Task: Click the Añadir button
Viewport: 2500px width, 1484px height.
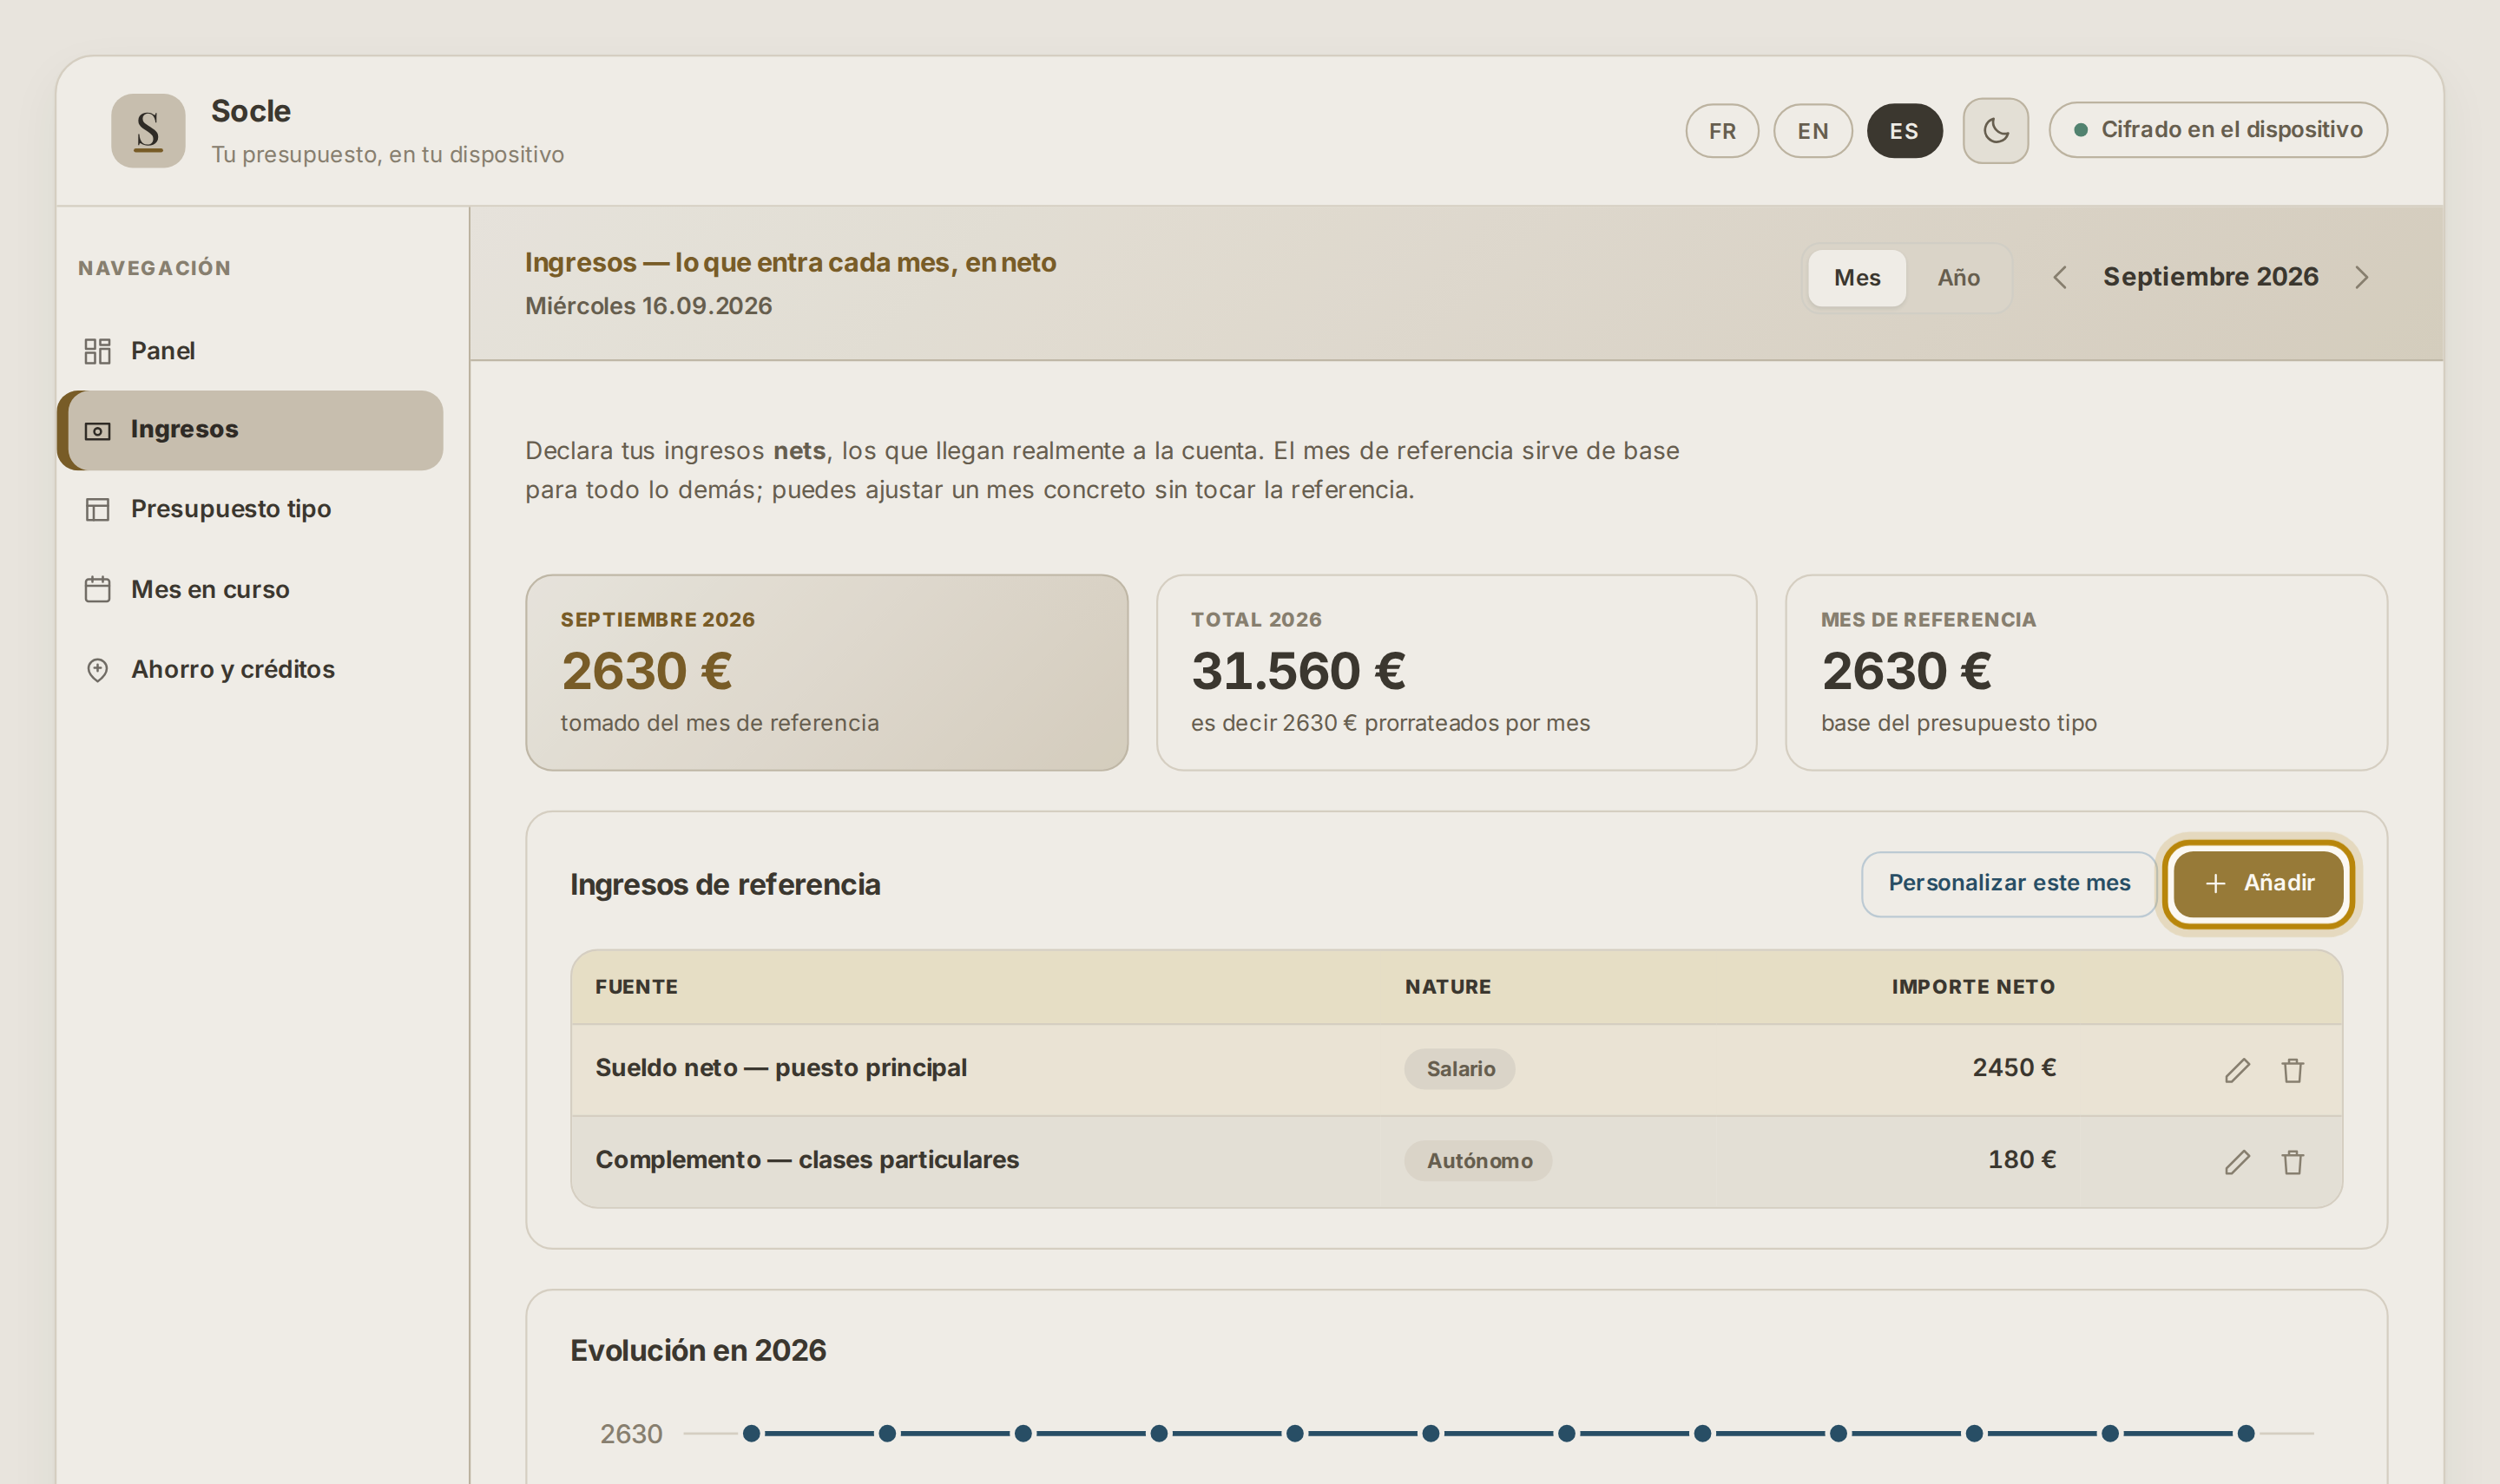Action: [2258, 883]
